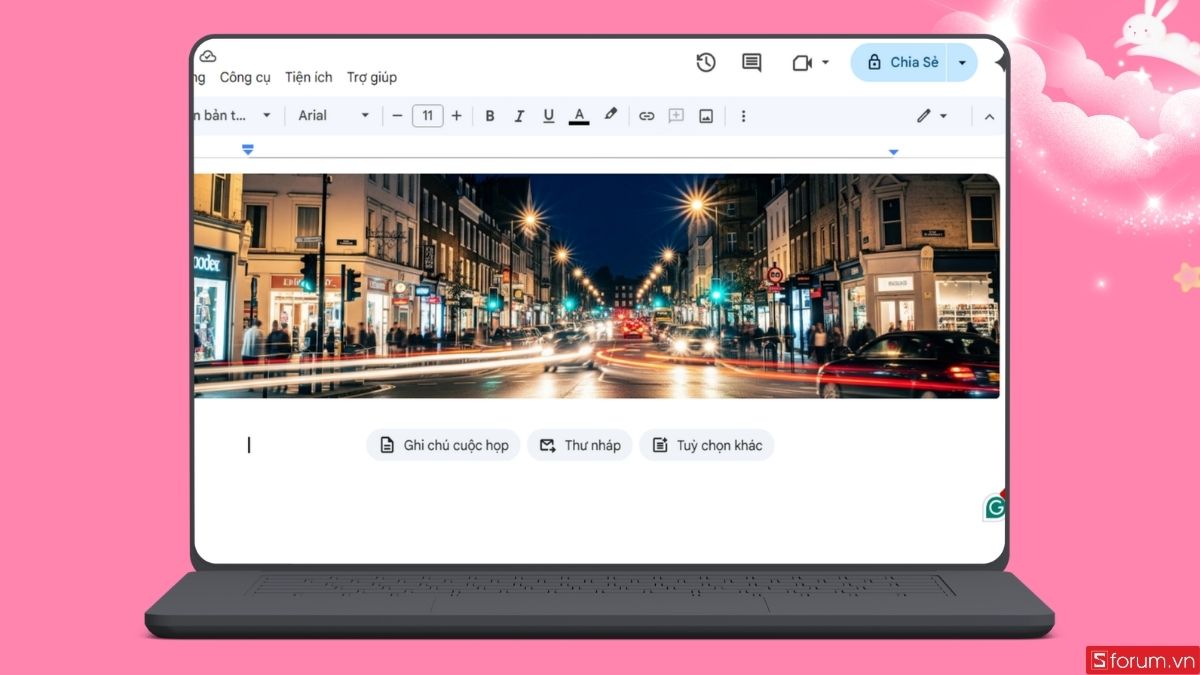
Task: Open the version history icon
Action: coord(706,62)
